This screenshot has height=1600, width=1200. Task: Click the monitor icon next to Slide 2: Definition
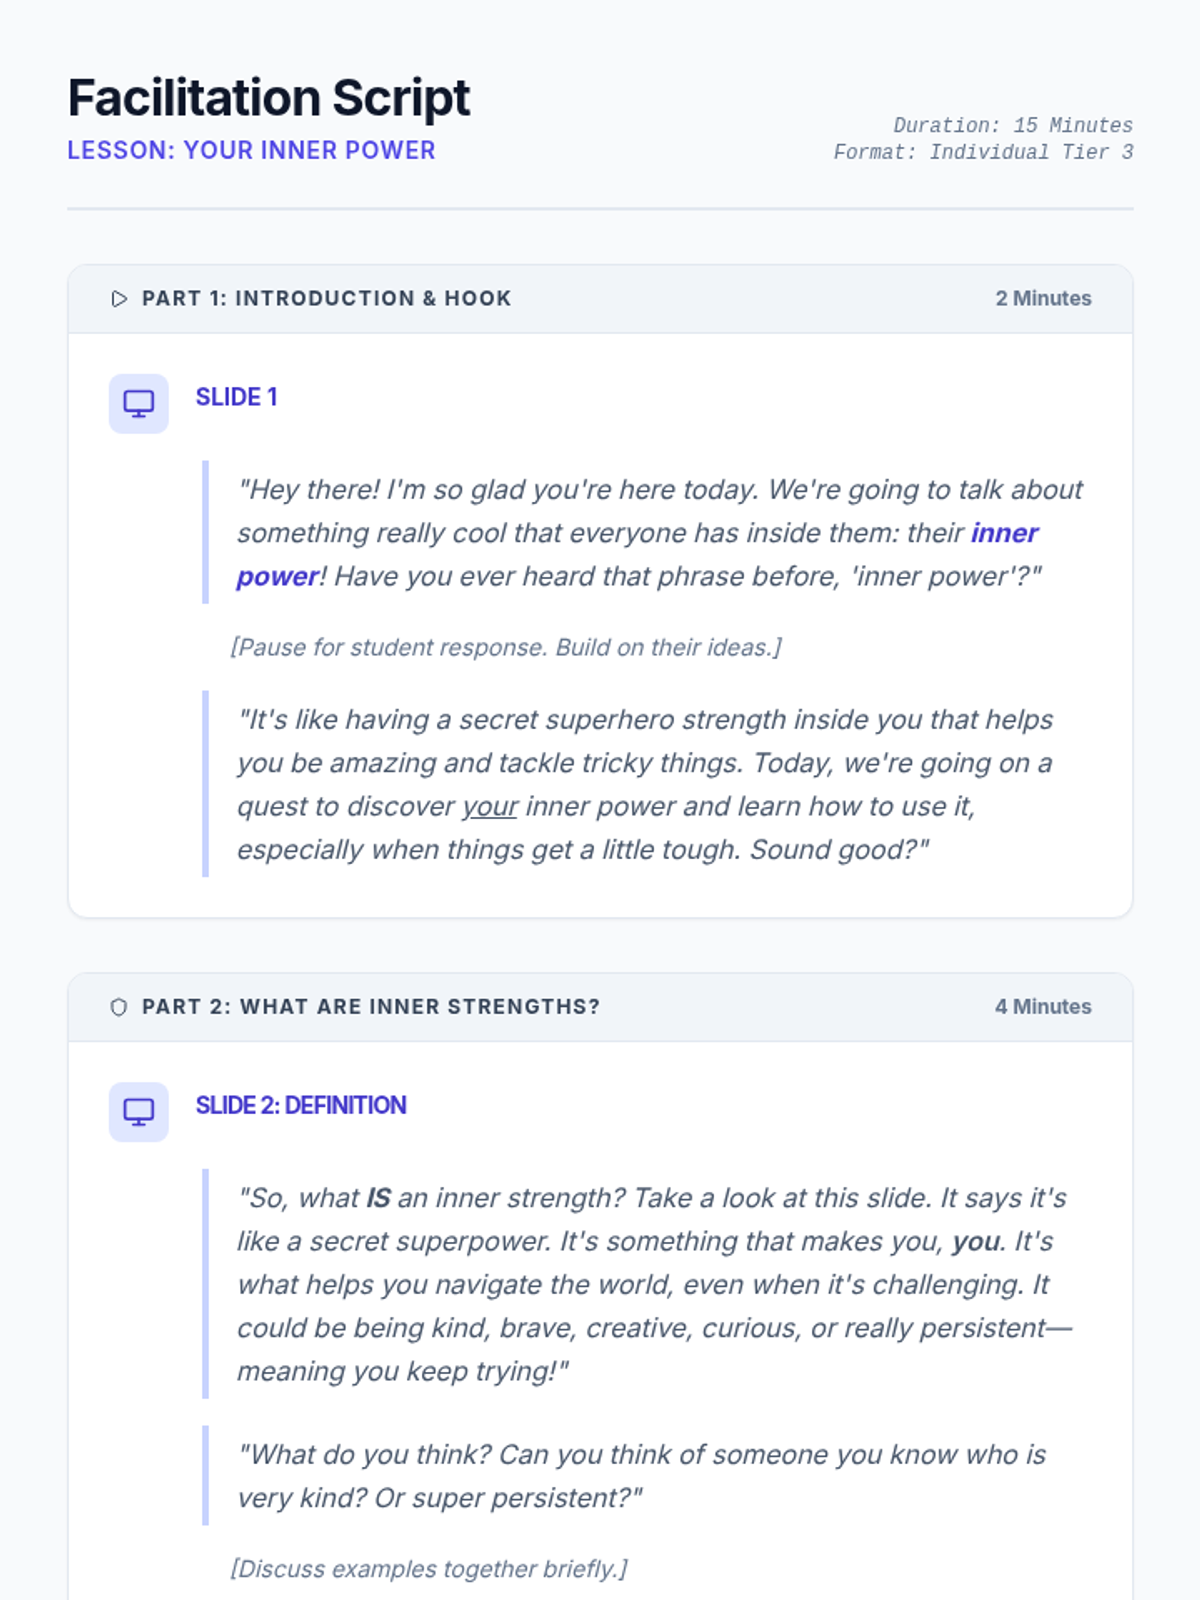[139, 1112]
